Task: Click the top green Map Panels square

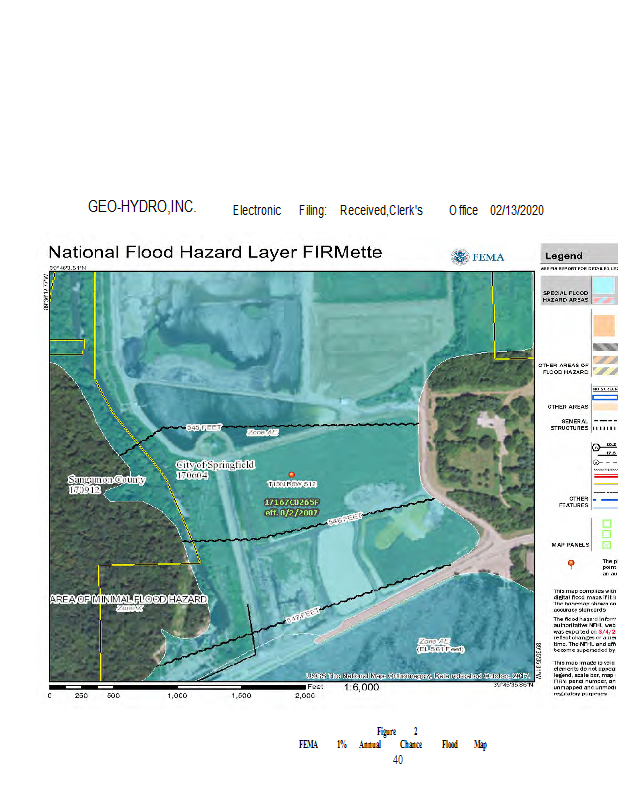Action: (606, 522)
